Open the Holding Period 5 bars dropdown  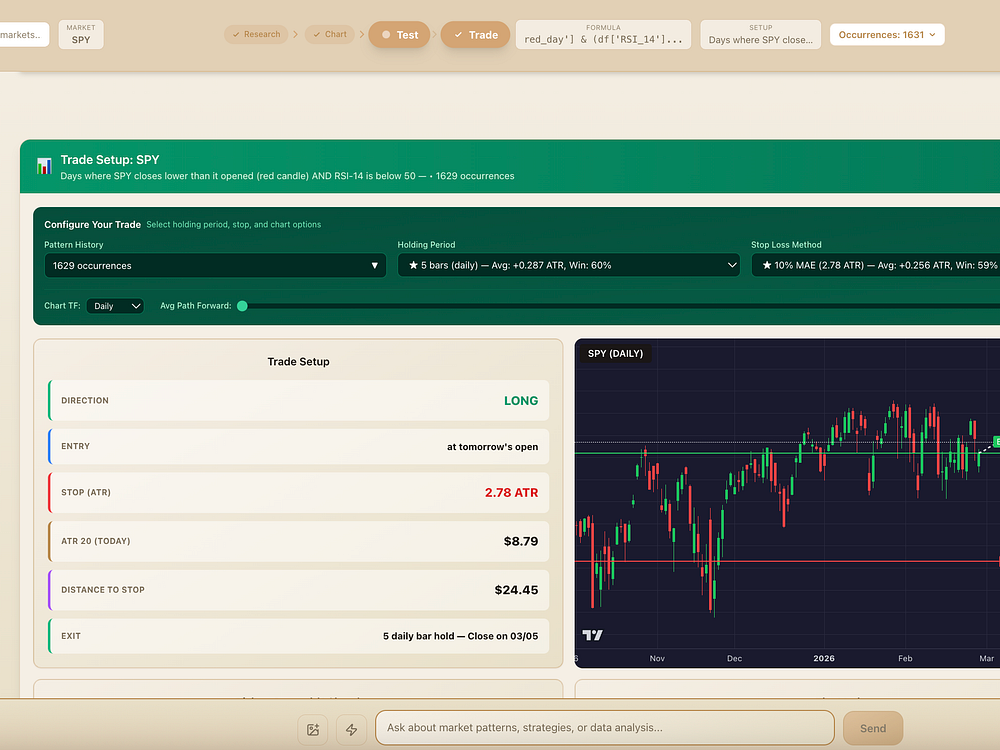[569, 265]
